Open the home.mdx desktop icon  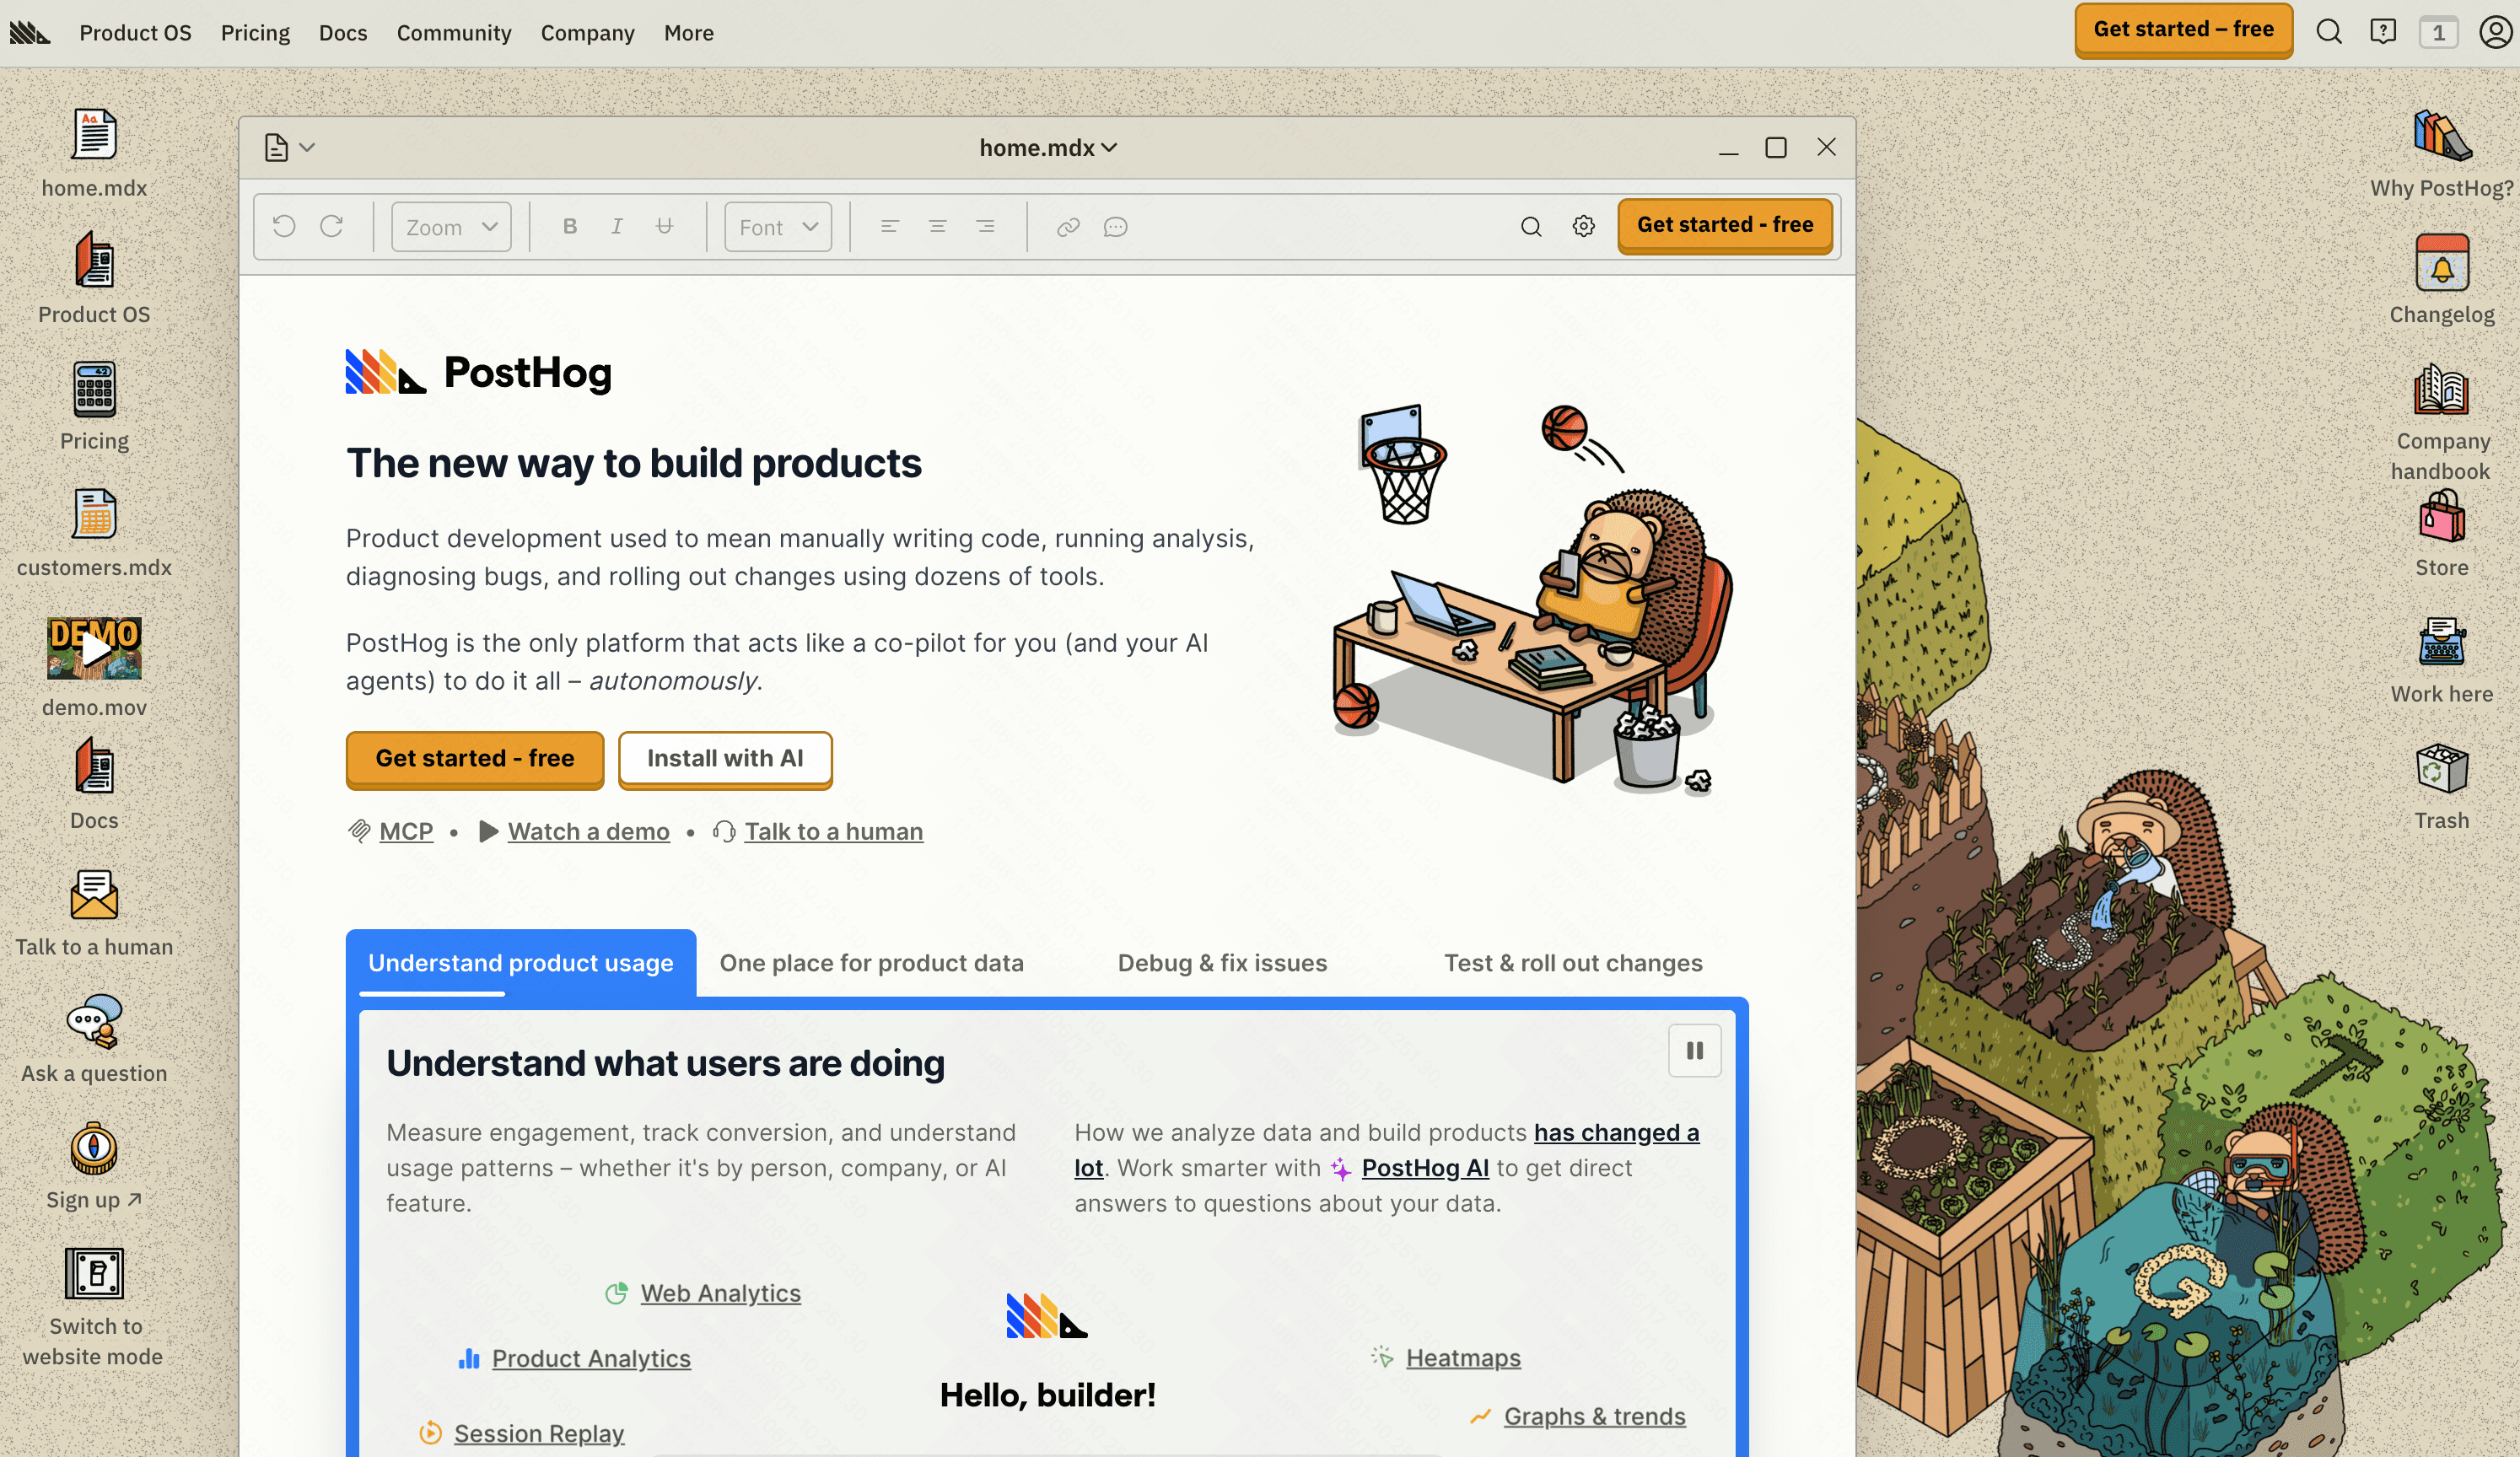pos(94,135)
